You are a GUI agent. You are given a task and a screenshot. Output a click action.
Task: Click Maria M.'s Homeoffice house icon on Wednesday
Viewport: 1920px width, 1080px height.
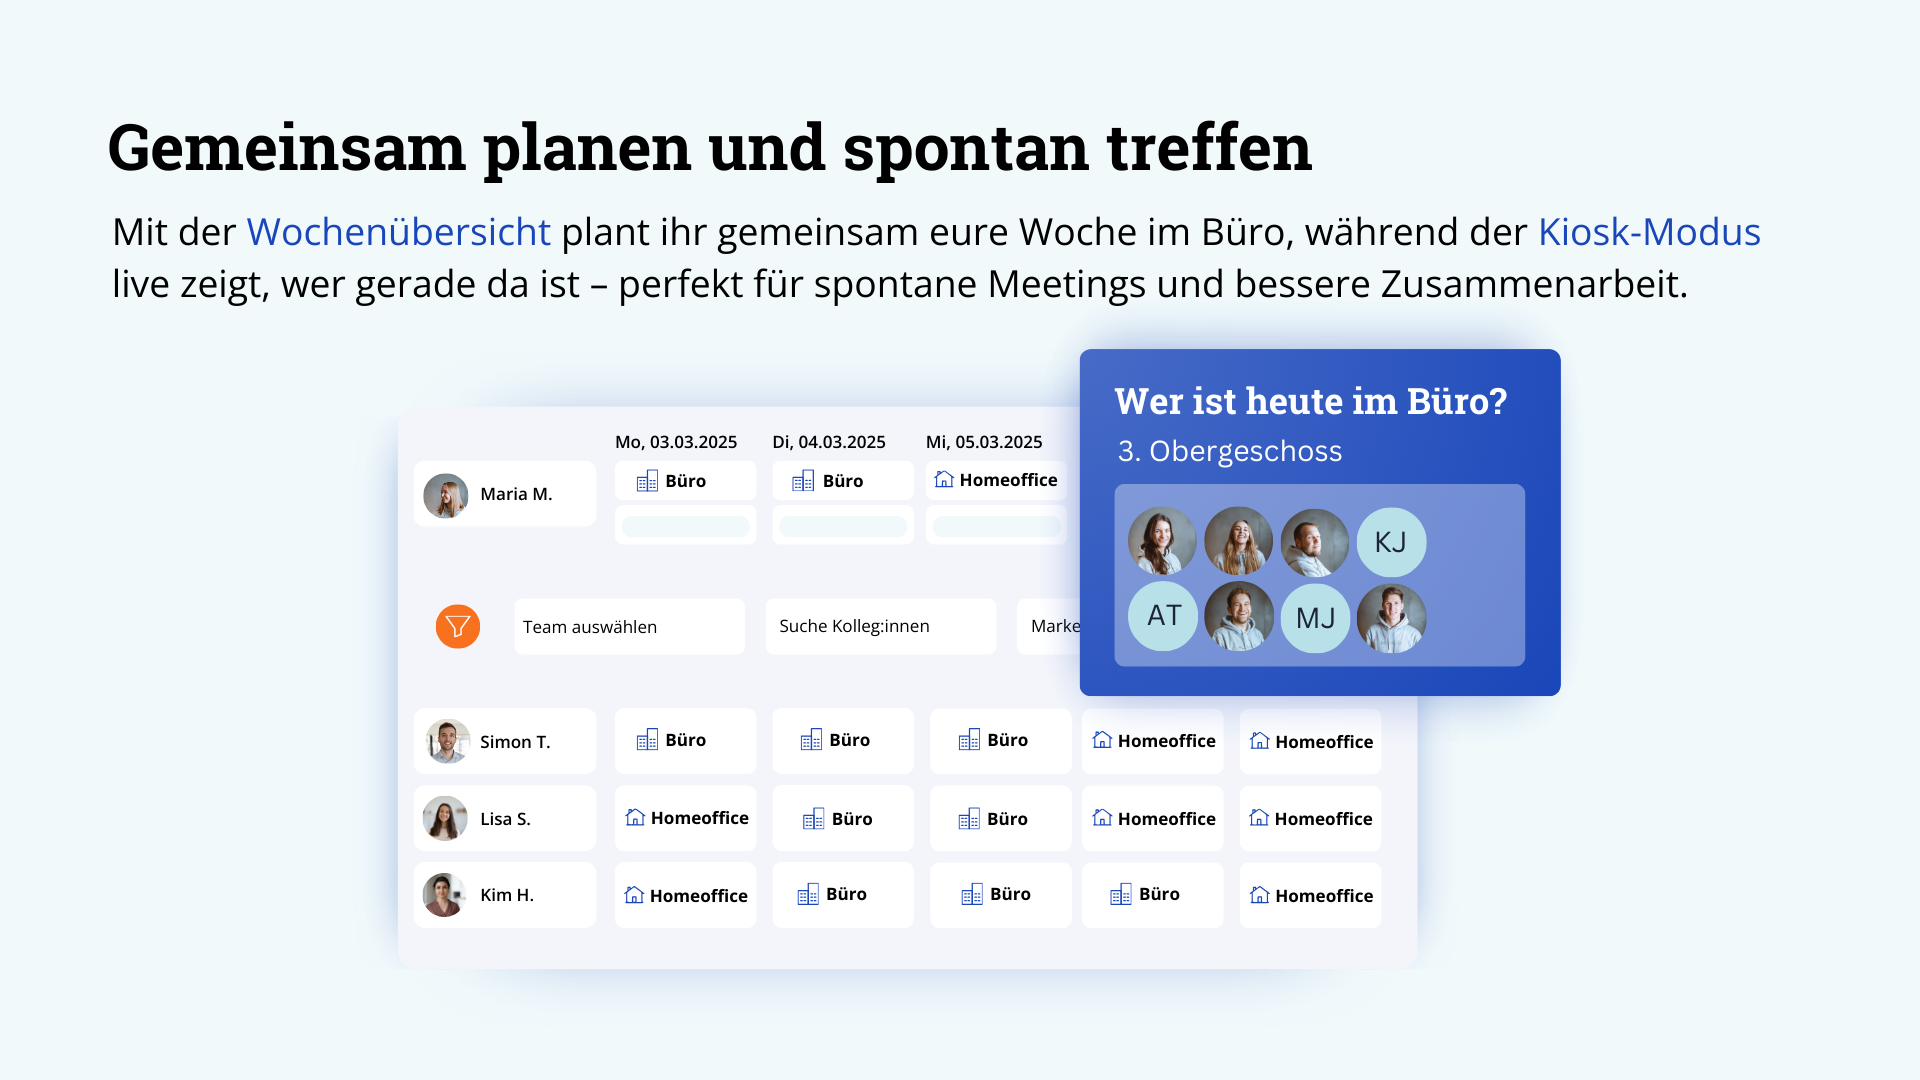click(x=943, y=480)
